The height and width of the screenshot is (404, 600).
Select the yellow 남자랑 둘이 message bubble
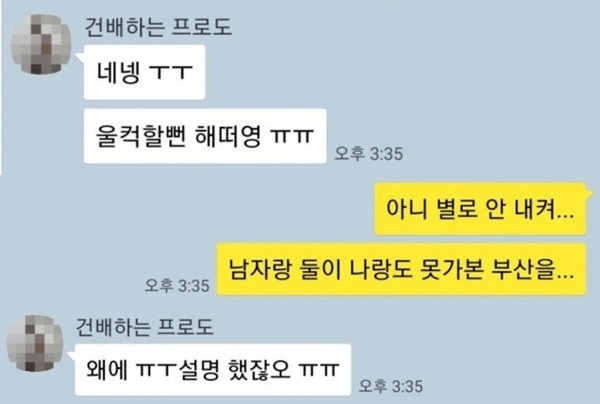click(401, 269)
